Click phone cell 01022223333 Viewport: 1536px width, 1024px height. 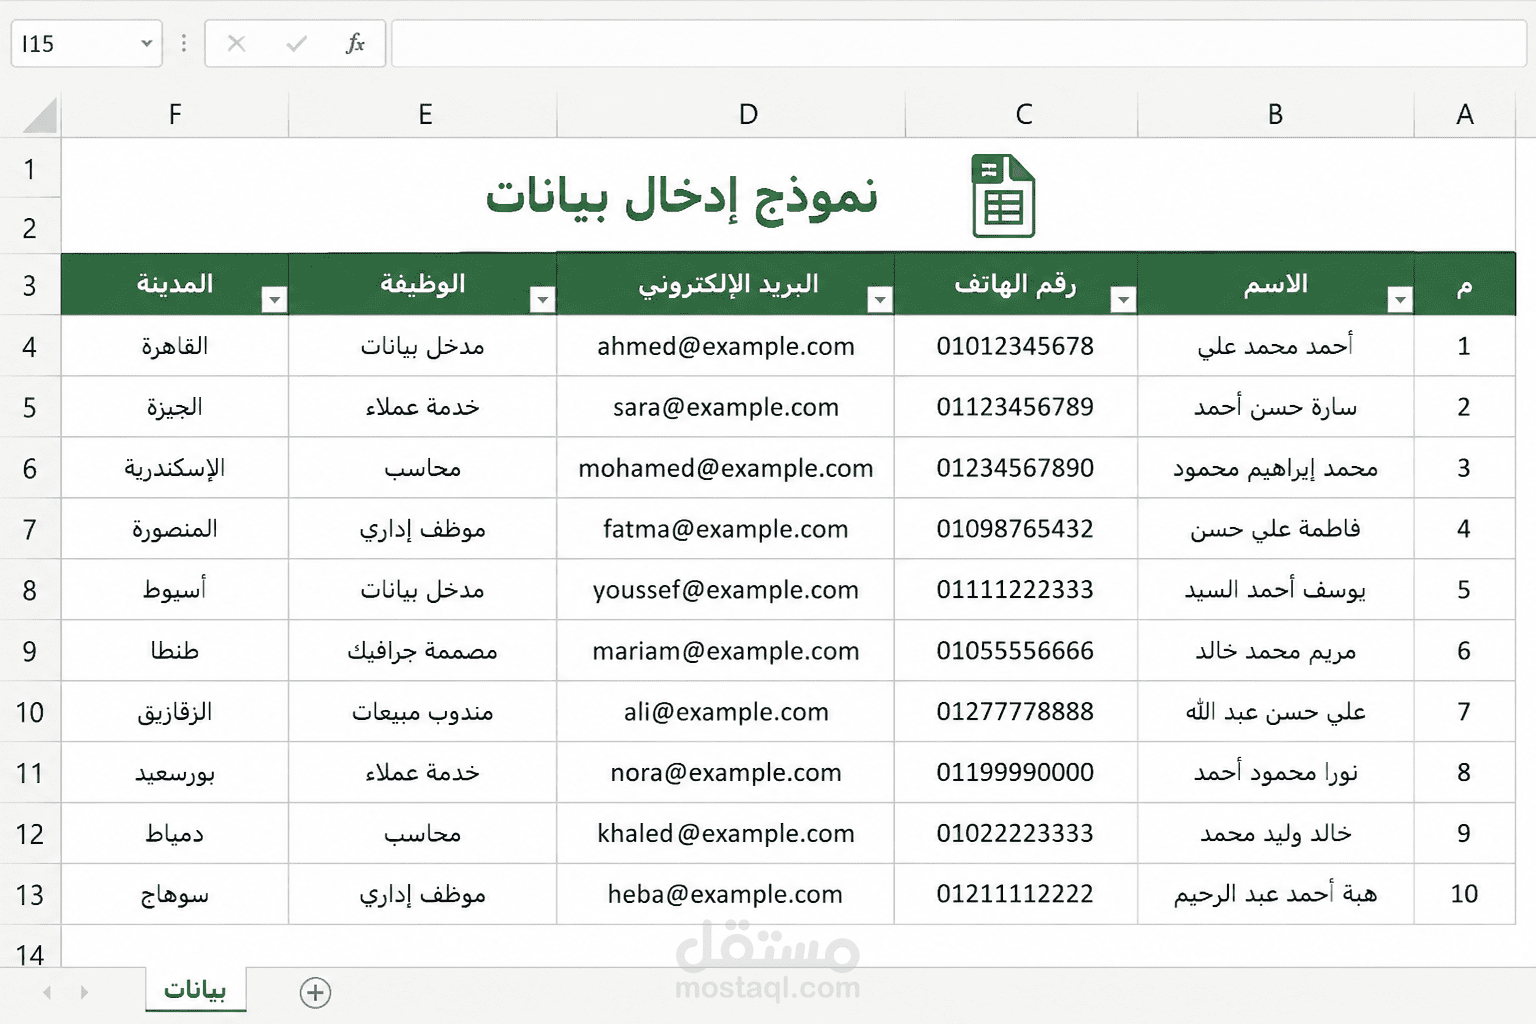tap(1016, 834)
